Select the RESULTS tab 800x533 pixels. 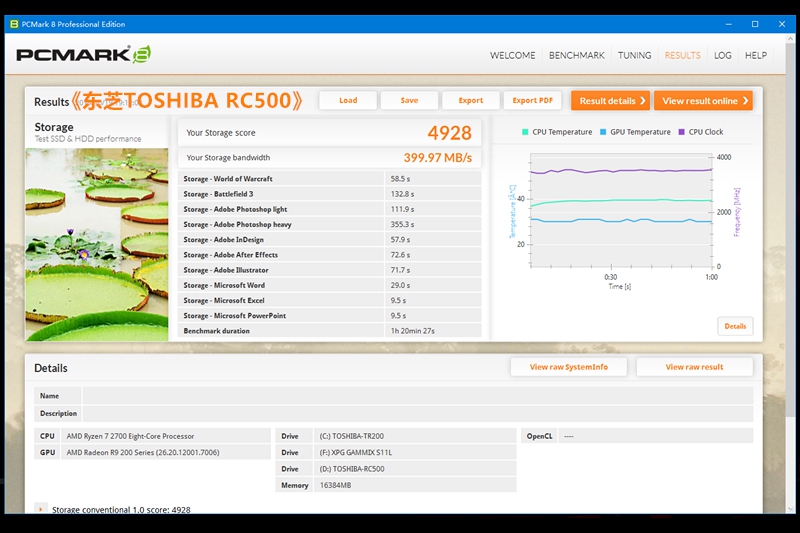(682, 55)
